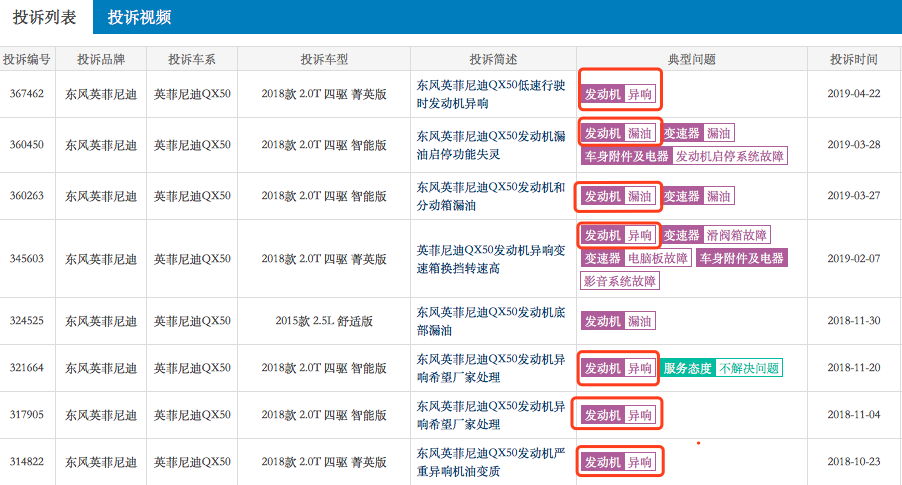Viewport: 902px width, 485px height.
Task: Click 变速器 漏油 tag in row 360450
Action: [x=697, y=133]
